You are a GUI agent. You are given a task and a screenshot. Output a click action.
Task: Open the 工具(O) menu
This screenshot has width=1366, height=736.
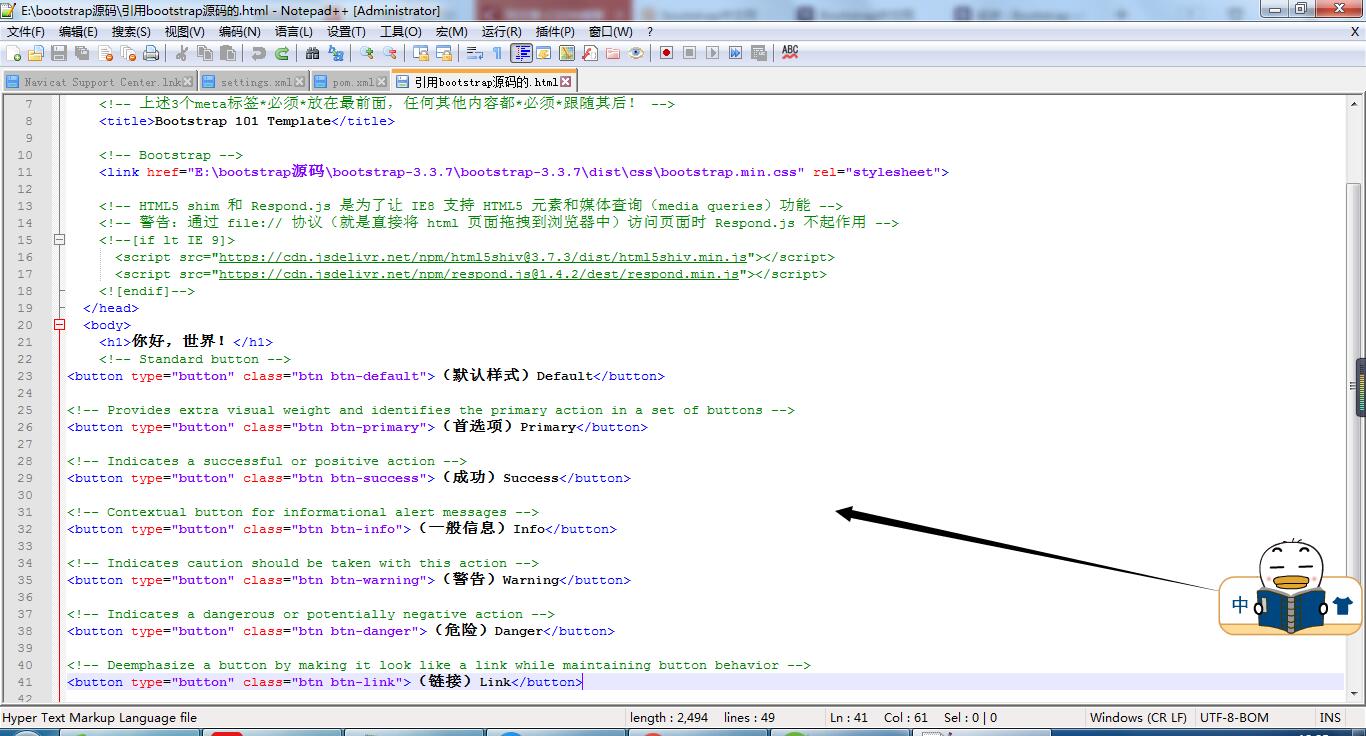(x=400, y=32)
